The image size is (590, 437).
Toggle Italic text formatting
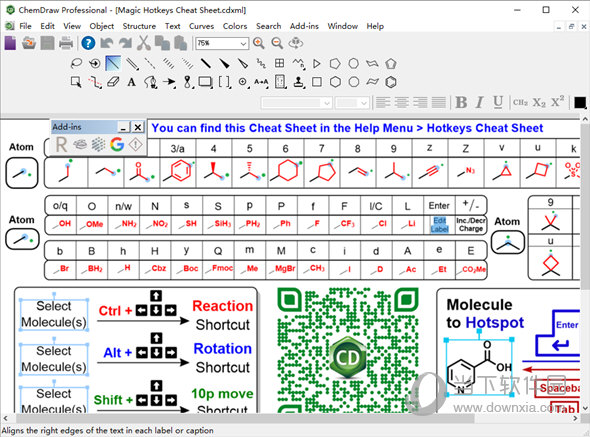click(x=479, y=102)
